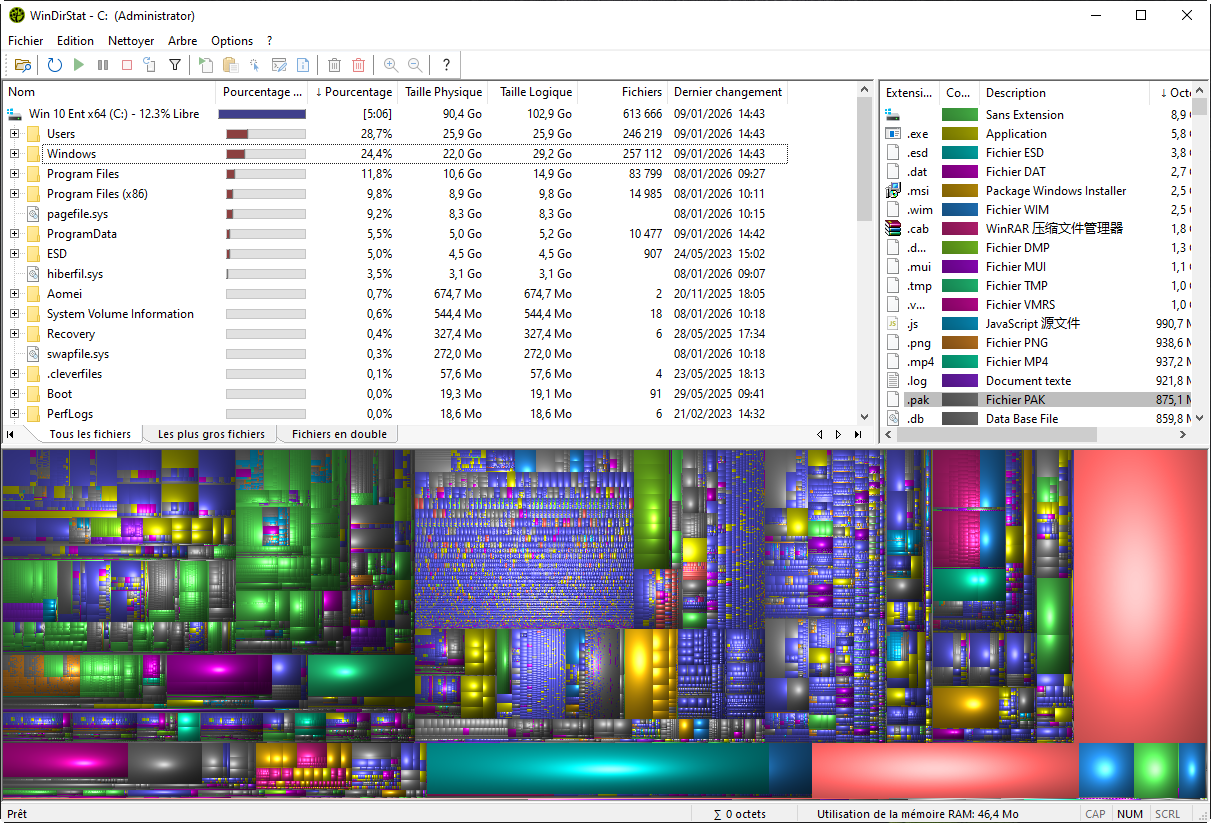
Task: Expand the PerfLogs folder
Action: tap(14, 414)
